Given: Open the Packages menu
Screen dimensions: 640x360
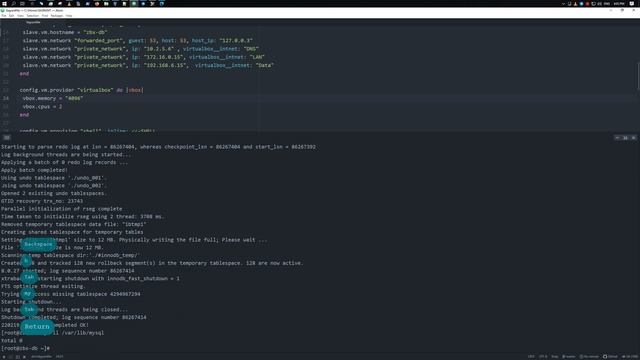Looking at the screenshot, I should (57, 16).
